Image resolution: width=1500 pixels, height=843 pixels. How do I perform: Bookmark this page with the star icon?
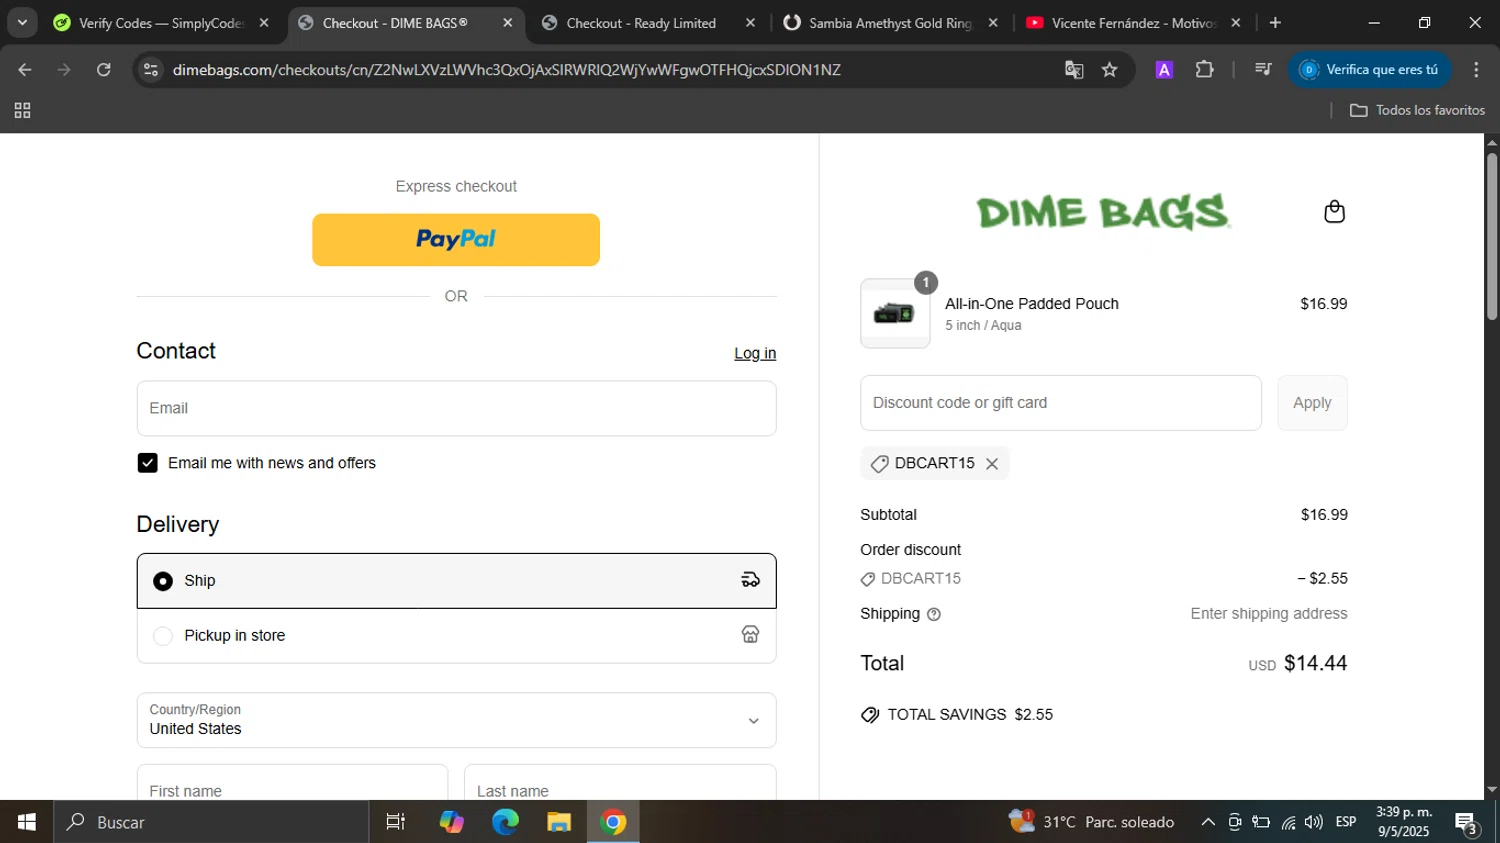1109,69
